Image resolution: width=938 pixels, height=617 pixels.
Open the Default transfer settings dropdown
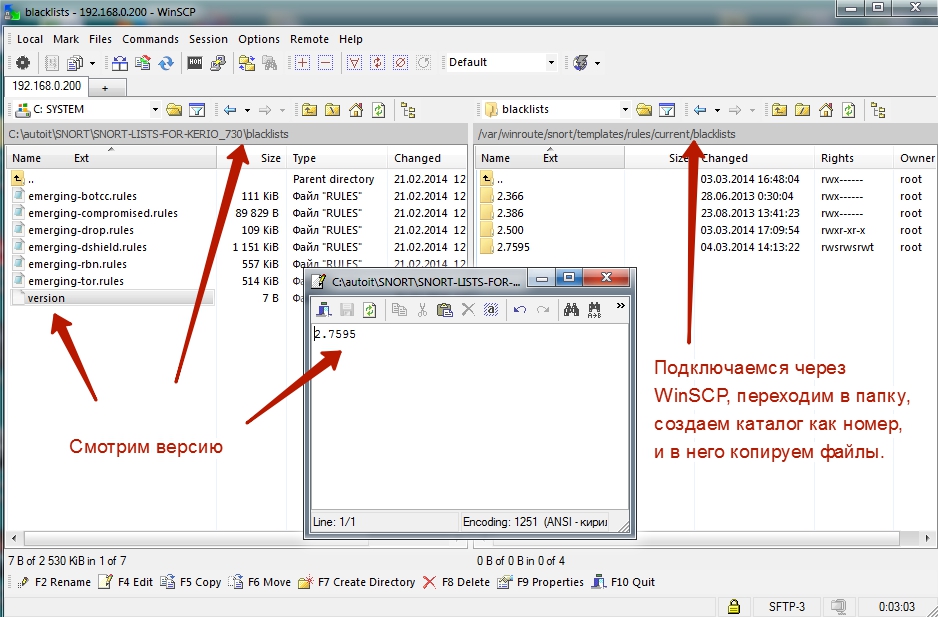pos(551,62)
